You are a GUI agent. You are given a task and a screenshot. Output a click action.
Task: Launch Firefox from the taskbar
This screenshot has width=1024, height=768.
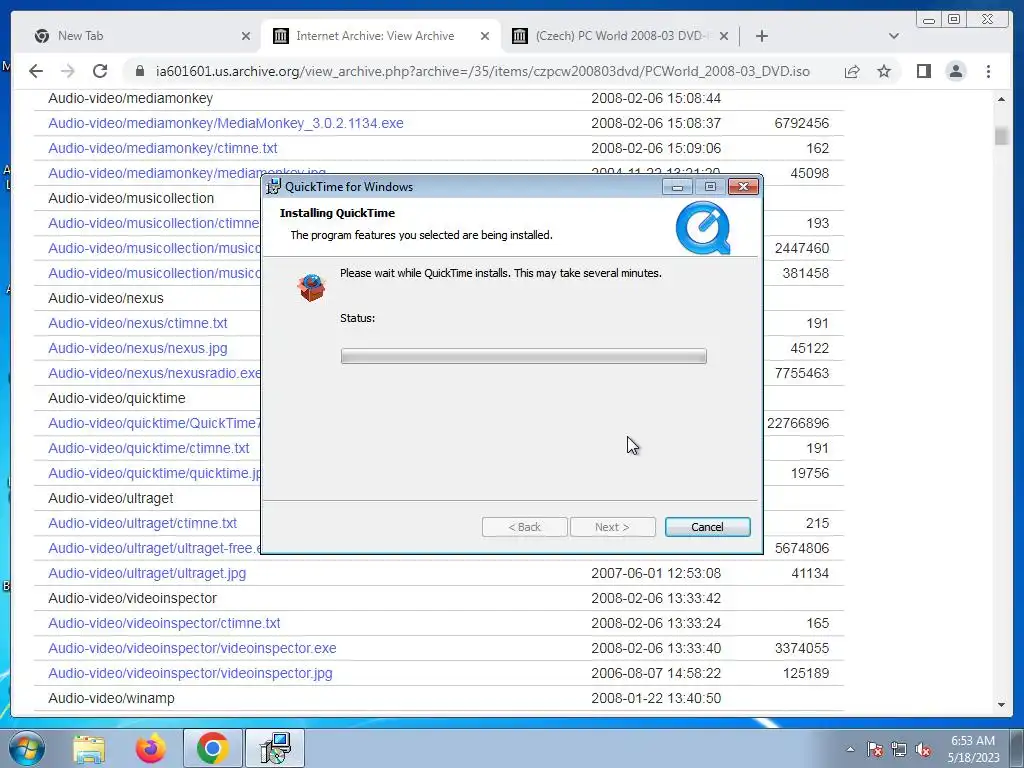point(150,748)
